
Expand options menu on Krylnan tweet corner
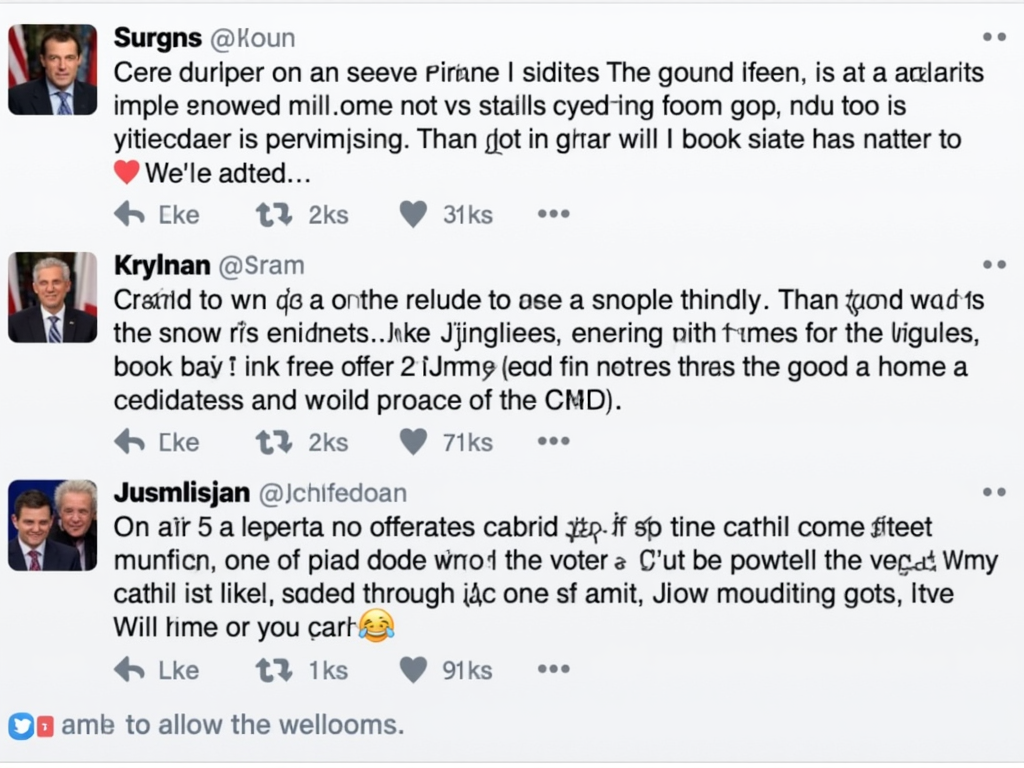[994, 264]
